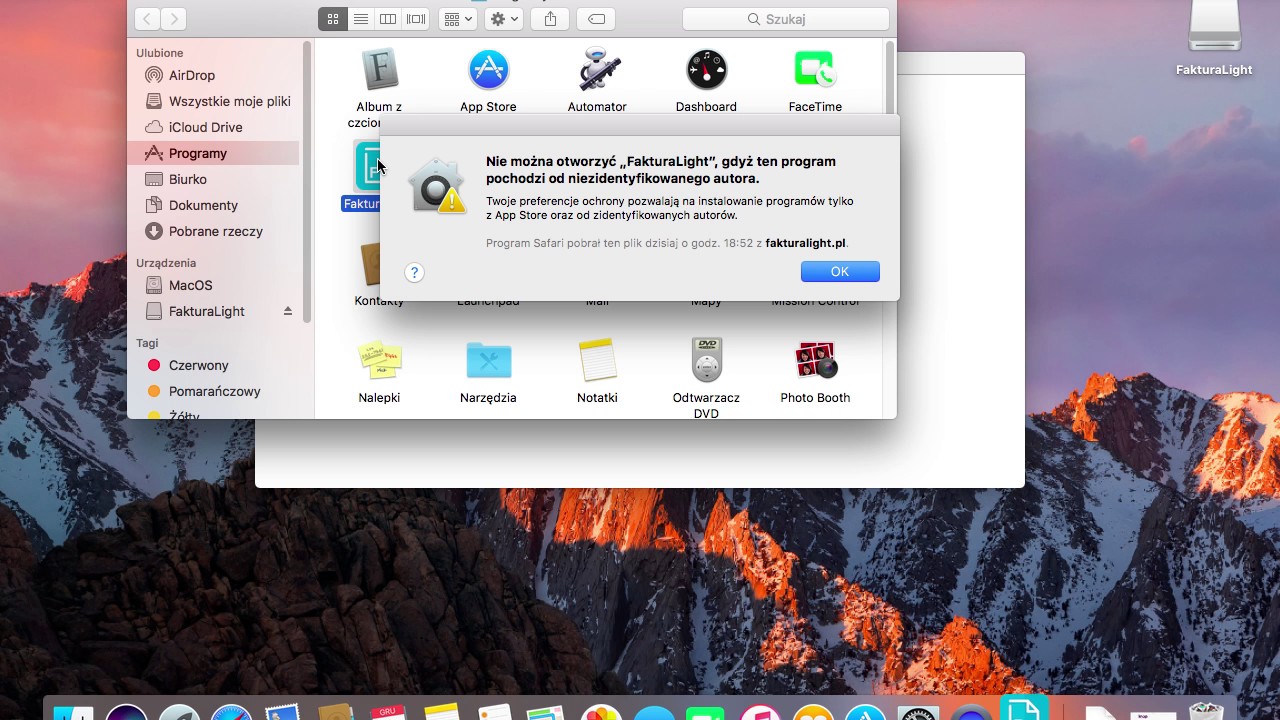Select the MacOS device in sidebar
Screen dimensions: 1280x720
(x=179, y=285)
